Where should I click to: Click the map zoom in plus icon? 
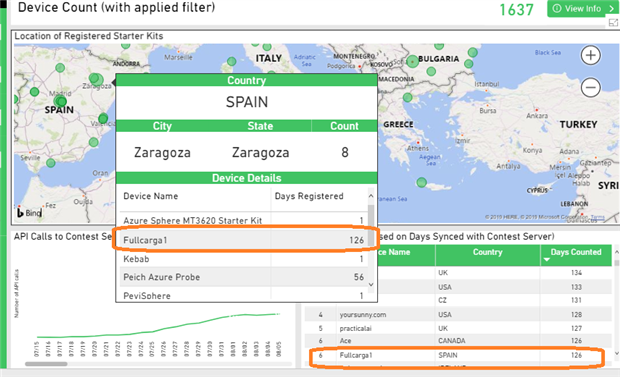[x=590, y=55]
